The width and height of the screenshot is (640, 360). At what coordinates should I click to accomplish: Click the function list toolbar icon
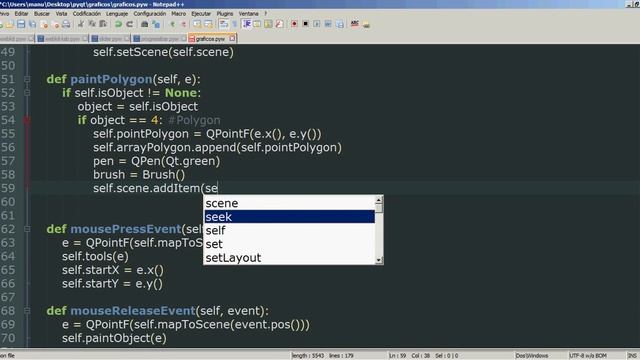279,24
